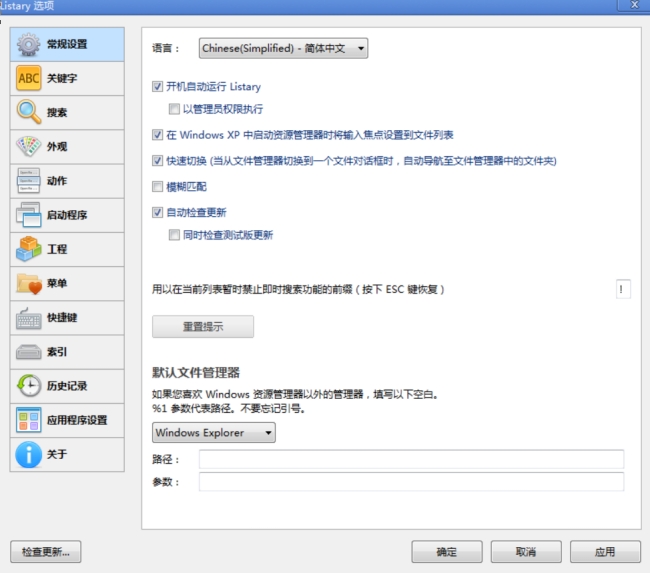Screen dimensions: 650x573
Task: Open the 启动程序 section
Action: point(67,215)
